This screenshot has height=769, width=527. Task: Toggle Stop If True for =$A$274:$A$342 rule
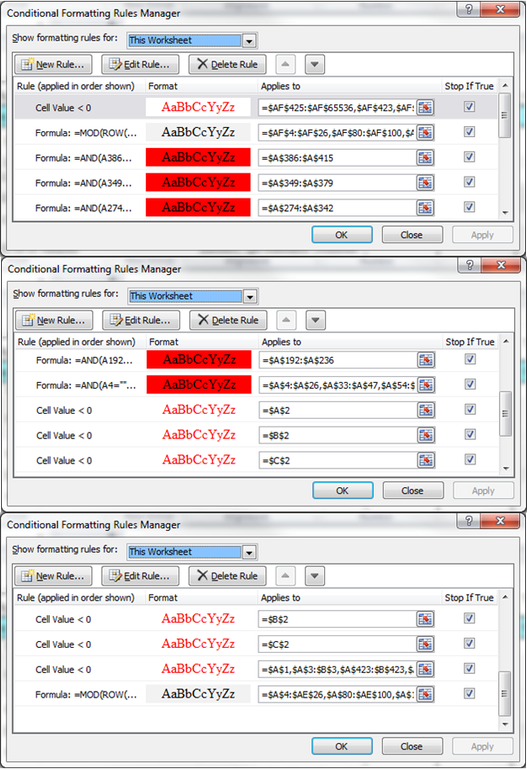coord(470,207)
